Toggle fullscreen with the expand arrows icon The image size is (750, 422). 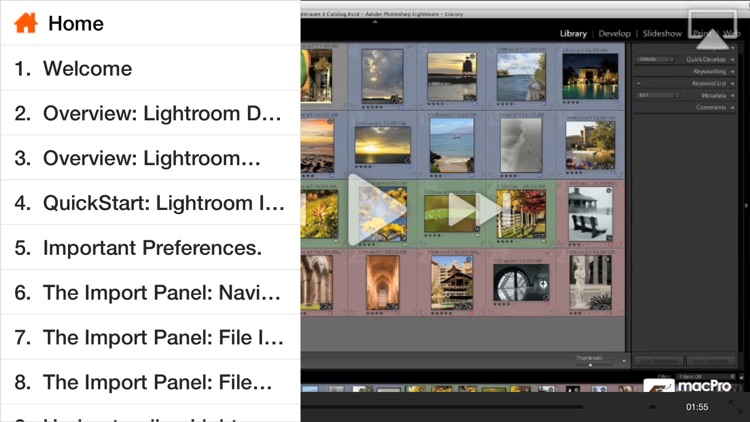[x=736, y=407]
